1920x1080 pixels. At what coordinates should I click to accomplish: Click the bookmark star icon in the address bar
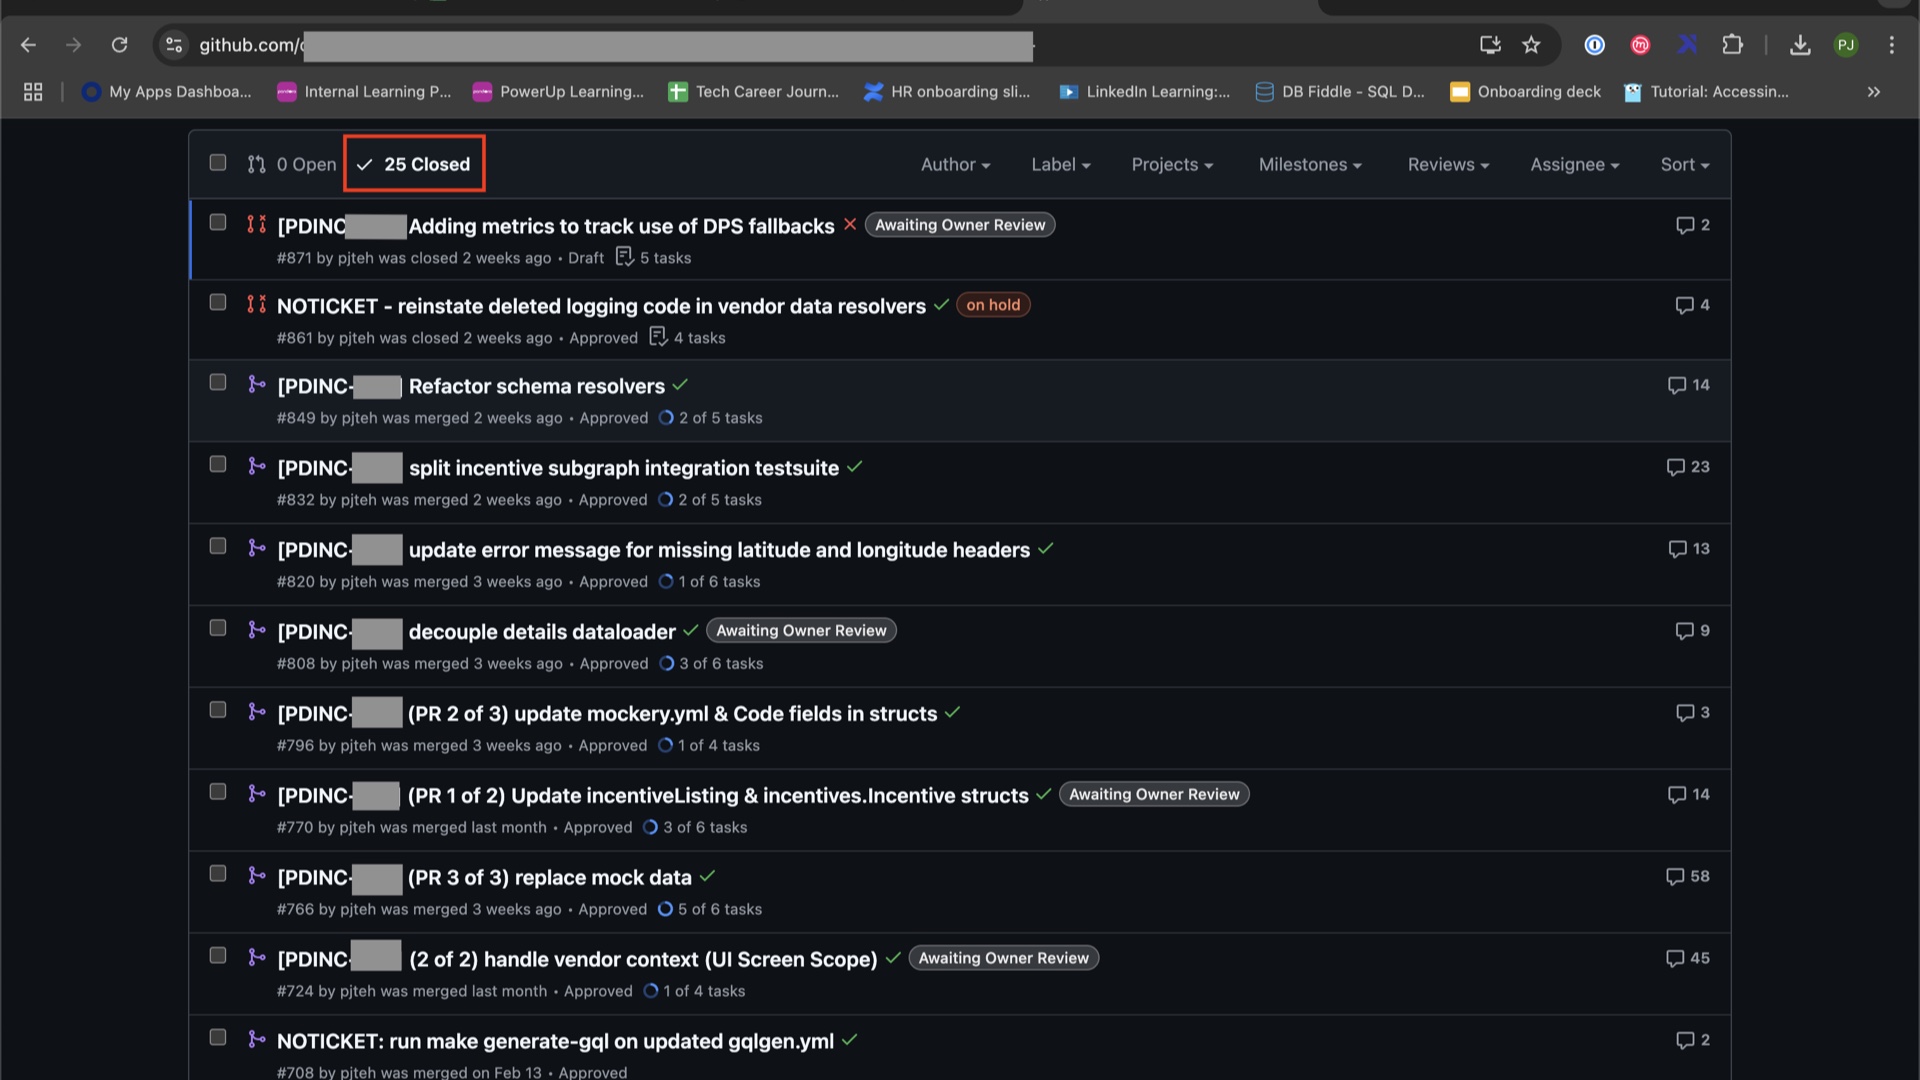(1531, 45)
